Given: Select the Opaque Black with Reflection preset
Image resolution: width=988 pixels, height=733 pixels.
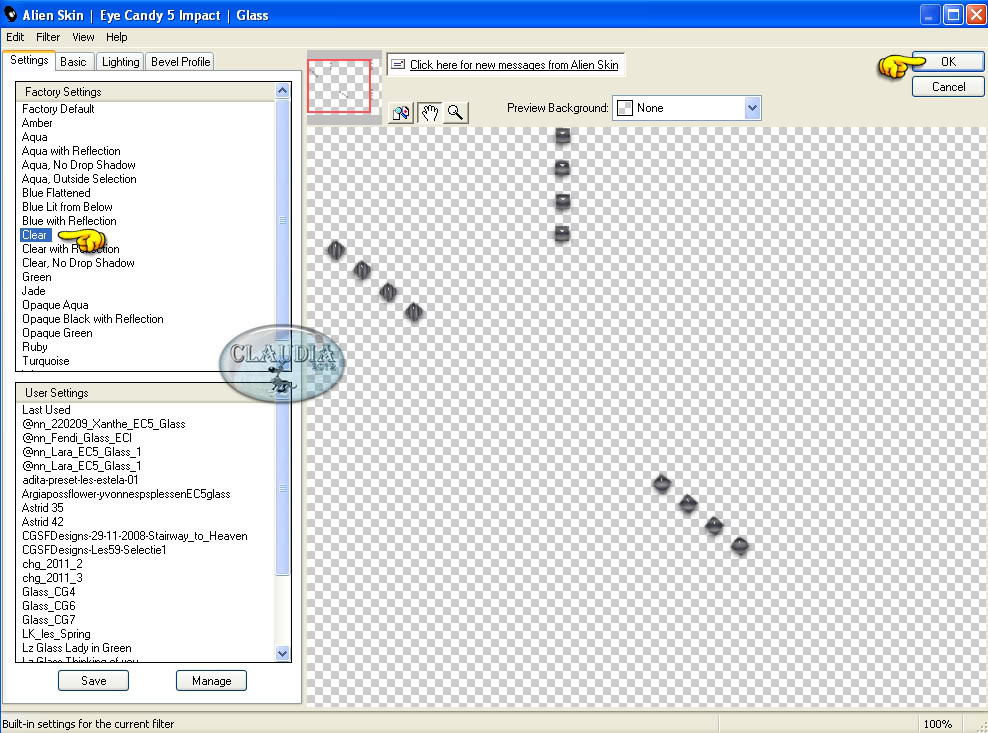Looking at the screenshot, I should point(93,319).
